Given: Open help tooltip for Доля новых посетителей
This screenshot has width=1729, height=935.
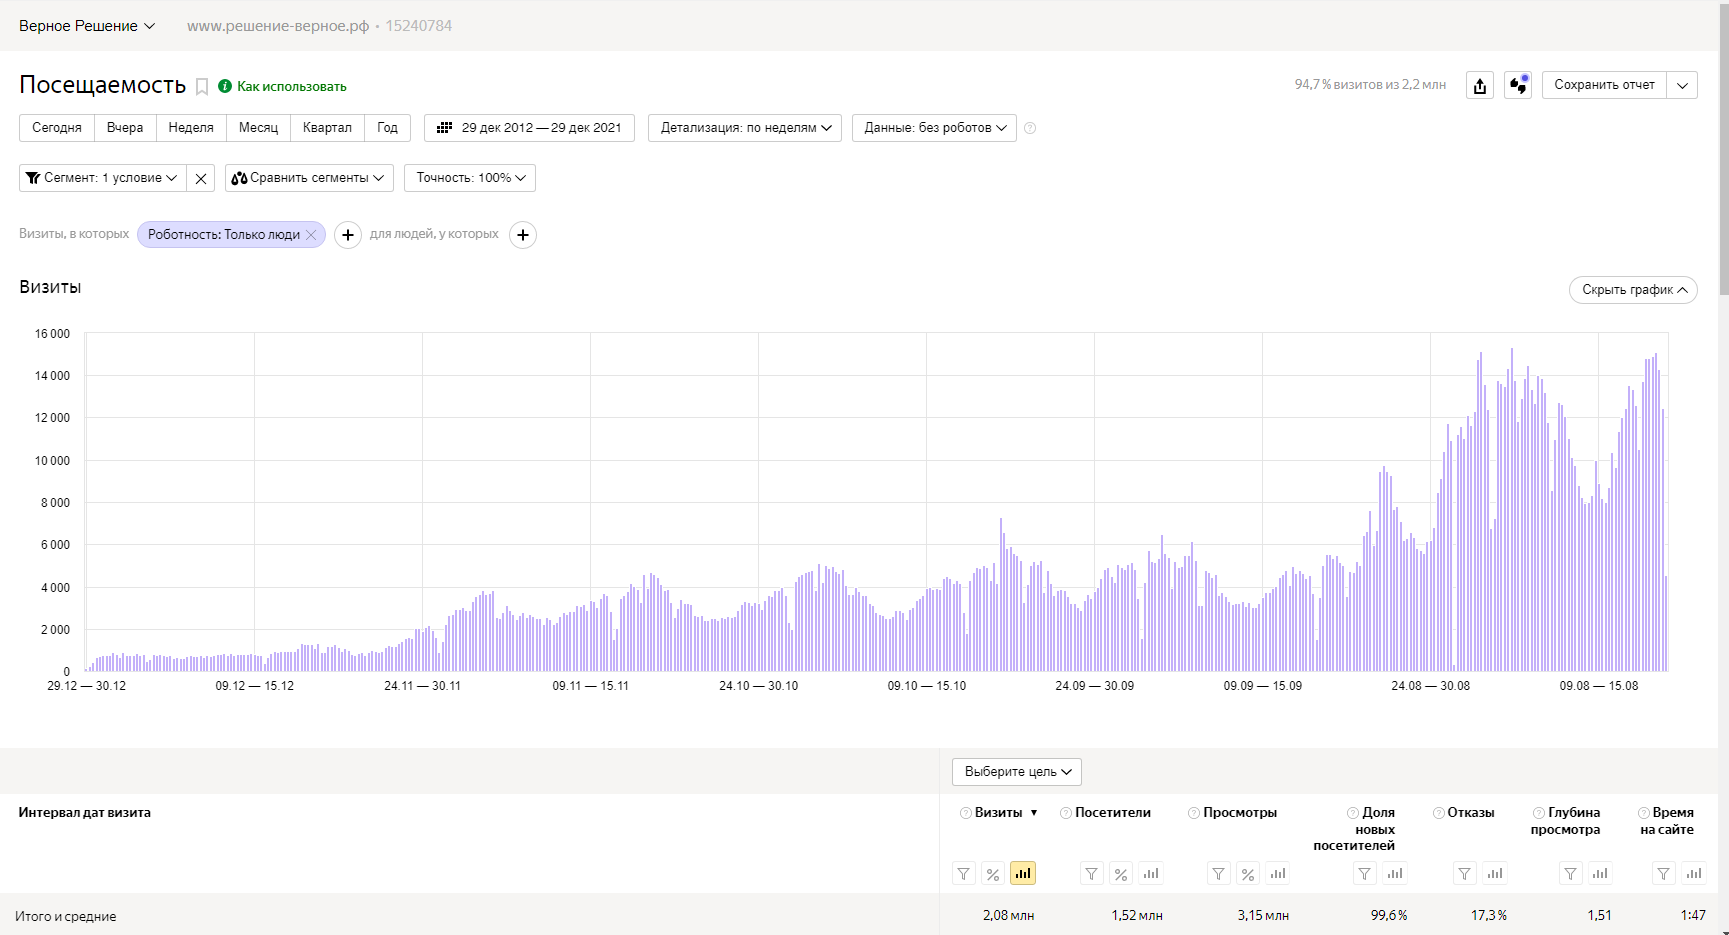Looking at the screenshot, I should (x=1353, y=813).
